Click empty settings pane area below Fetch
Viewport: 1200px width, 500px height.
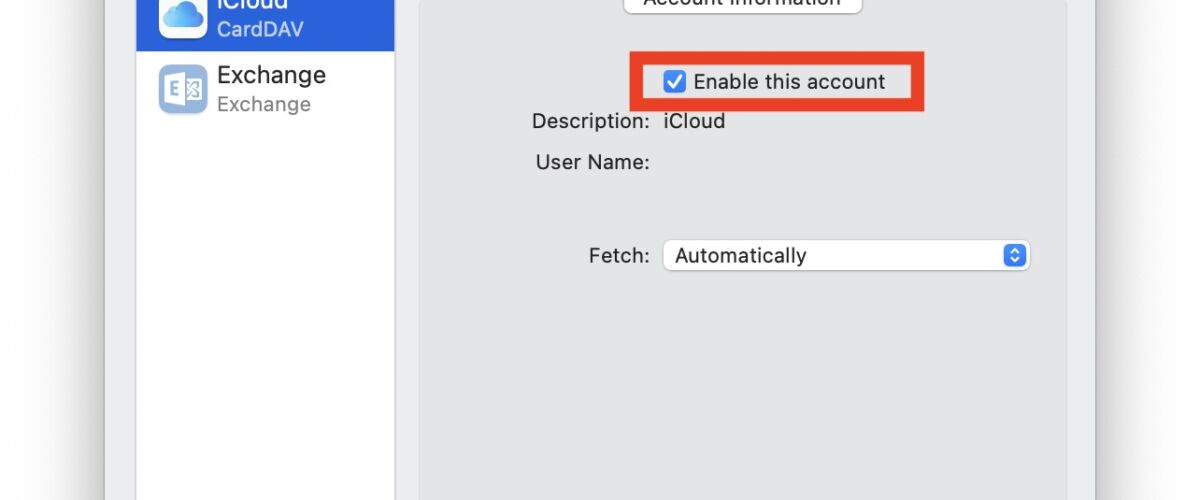pos(742,390)
